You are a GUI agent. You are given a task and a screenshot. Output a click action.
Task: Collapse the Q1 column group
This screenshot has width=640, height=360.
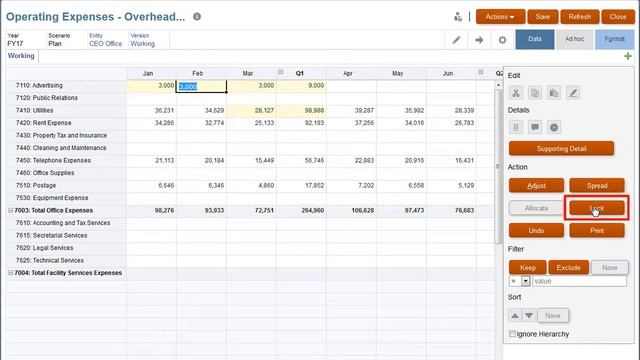(x=280, y=72)
